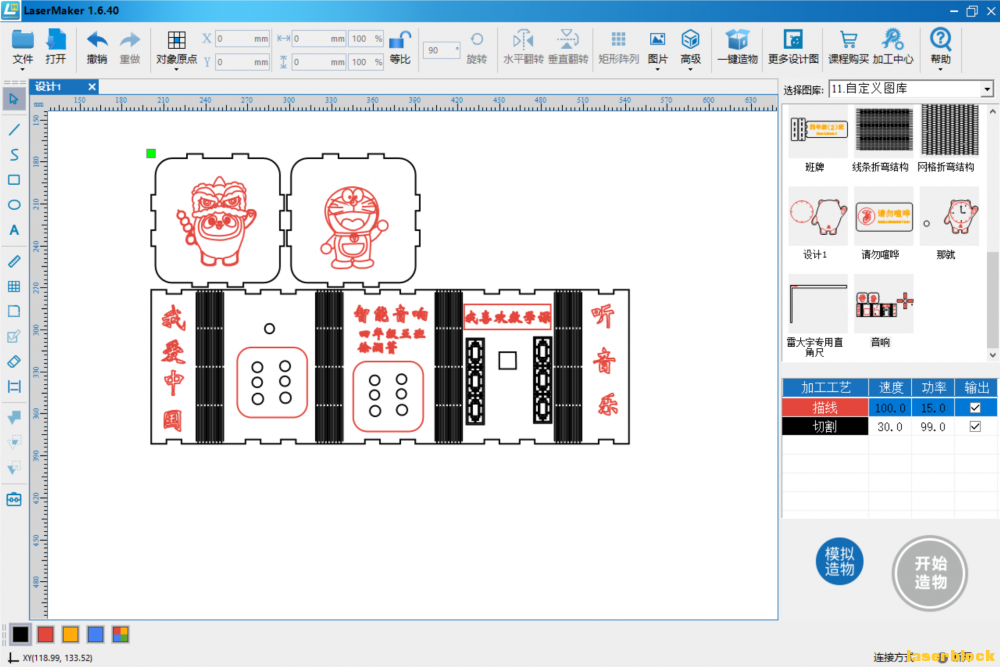Select the grid table tool

click(14, 286)
